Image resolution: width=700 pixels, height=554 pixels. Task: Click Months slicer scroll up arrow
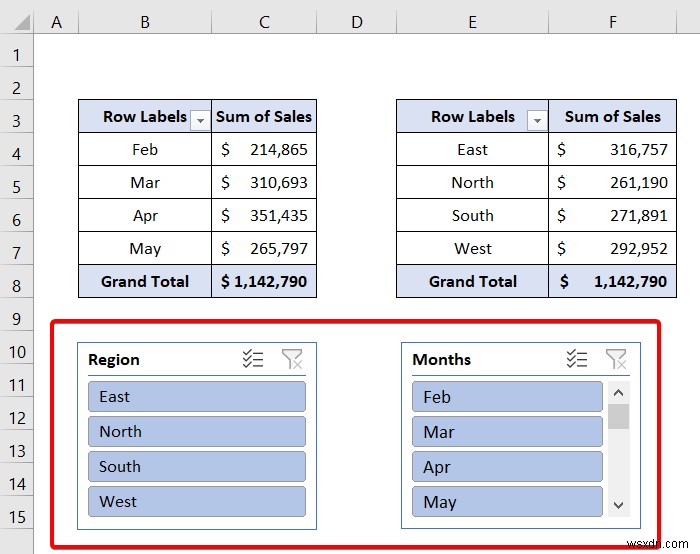click(618, 393)
